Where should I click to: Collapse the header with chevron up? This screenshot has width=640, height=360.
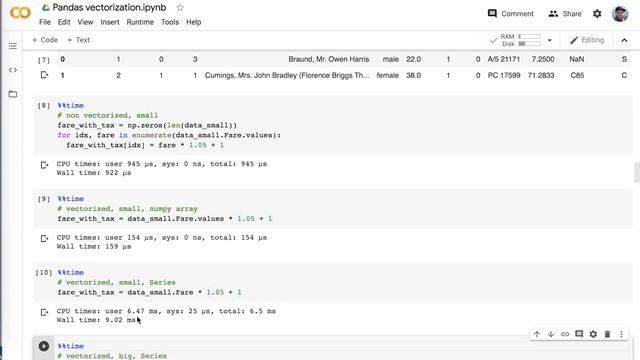click(624, 40)
